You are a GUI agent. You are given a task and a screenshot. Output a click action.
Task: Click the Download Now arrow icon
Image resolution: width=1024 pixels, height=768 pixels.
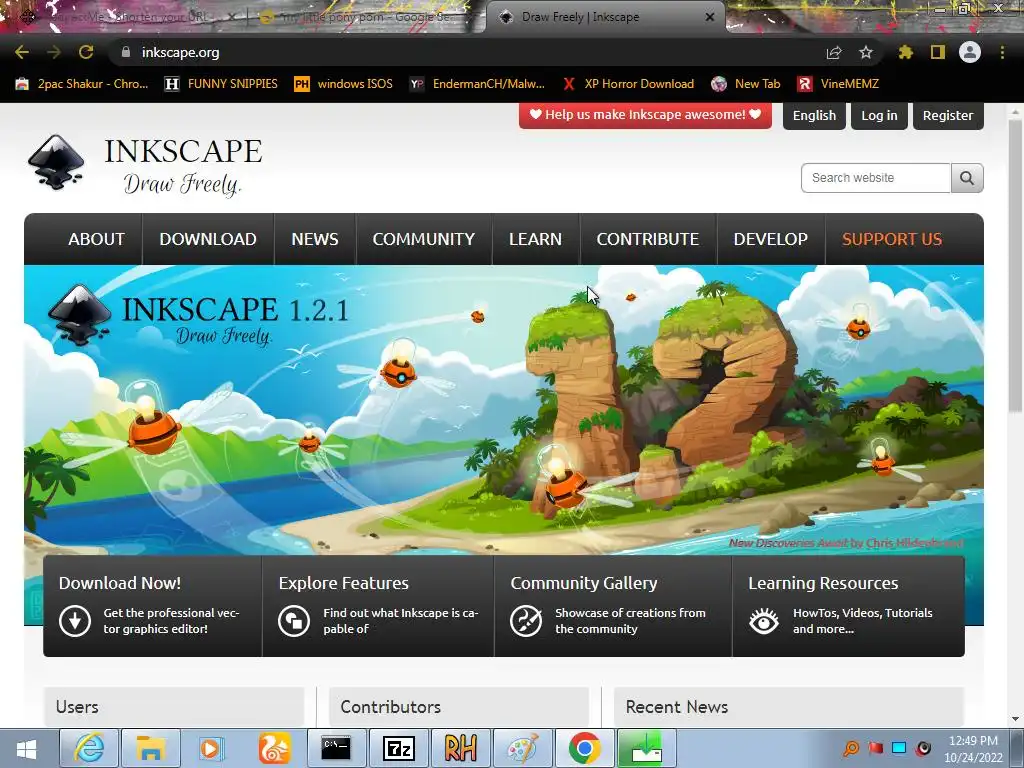point(75,620)
